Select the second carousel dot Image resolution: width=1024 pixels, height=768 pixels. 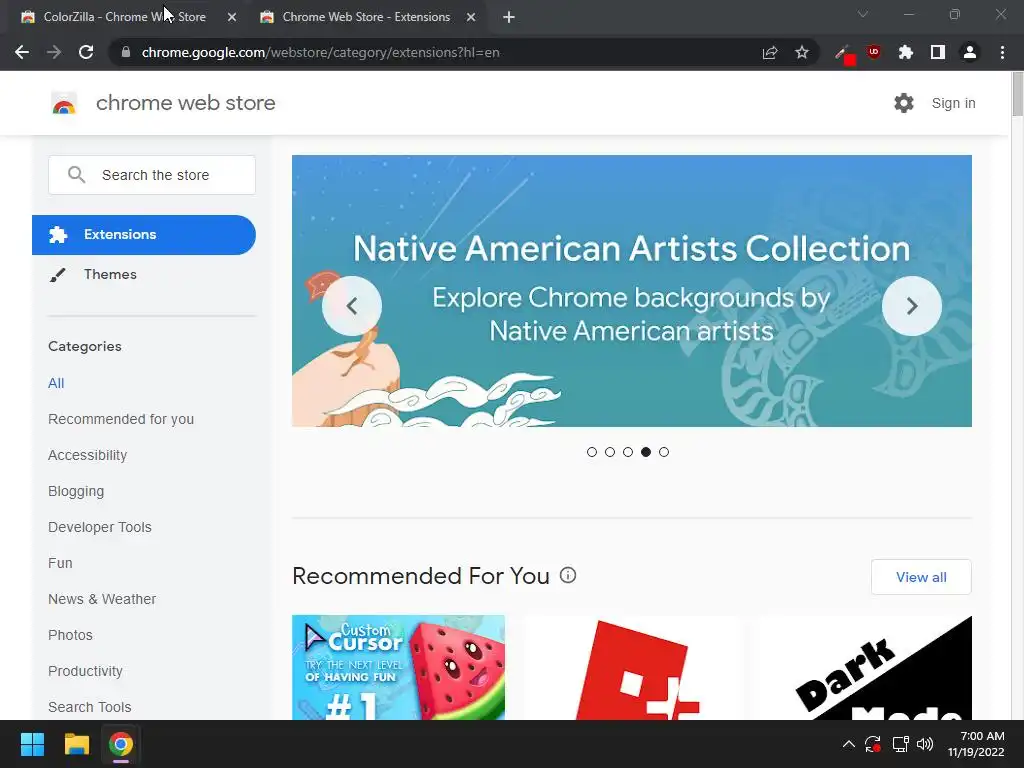(x=610, y=452)
